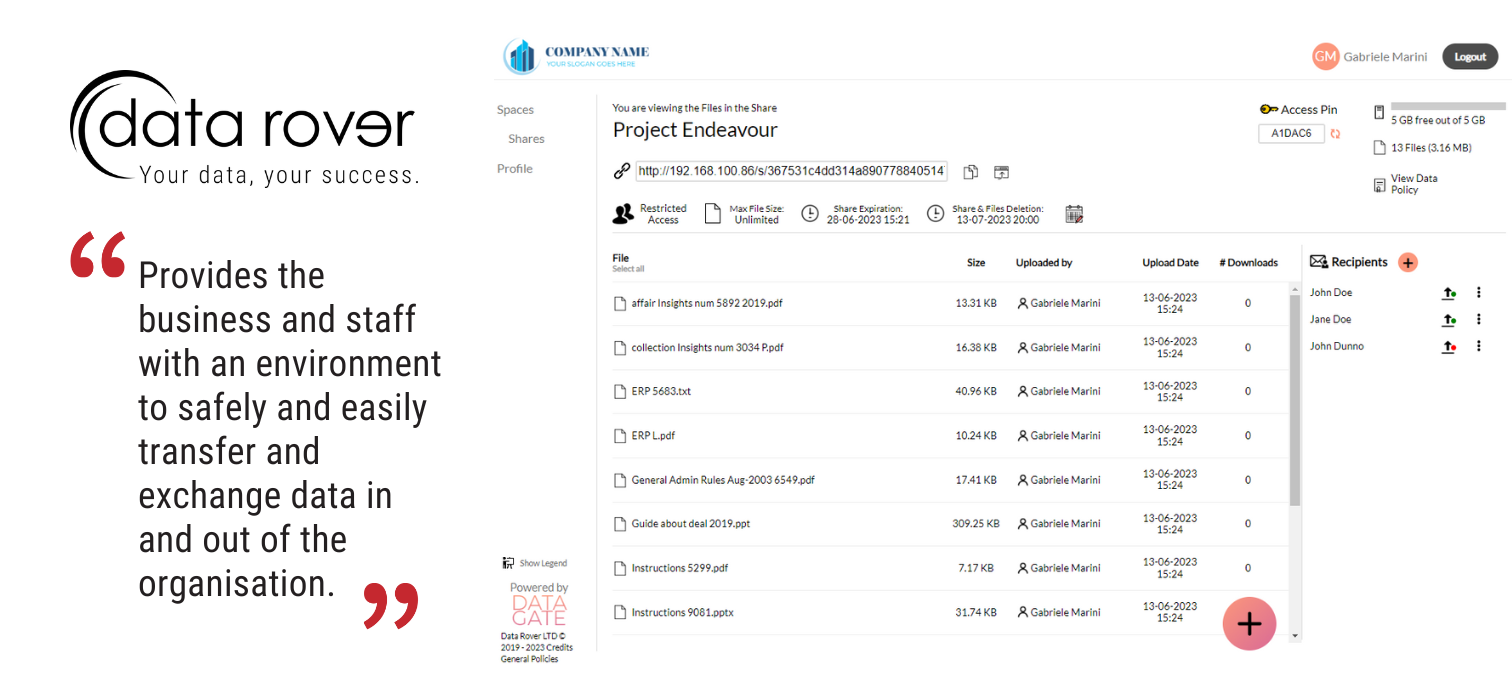The height and width of the screenshot is (700, 1512).
Task: Open the View Data Policy link
Action: point(1414,184)
